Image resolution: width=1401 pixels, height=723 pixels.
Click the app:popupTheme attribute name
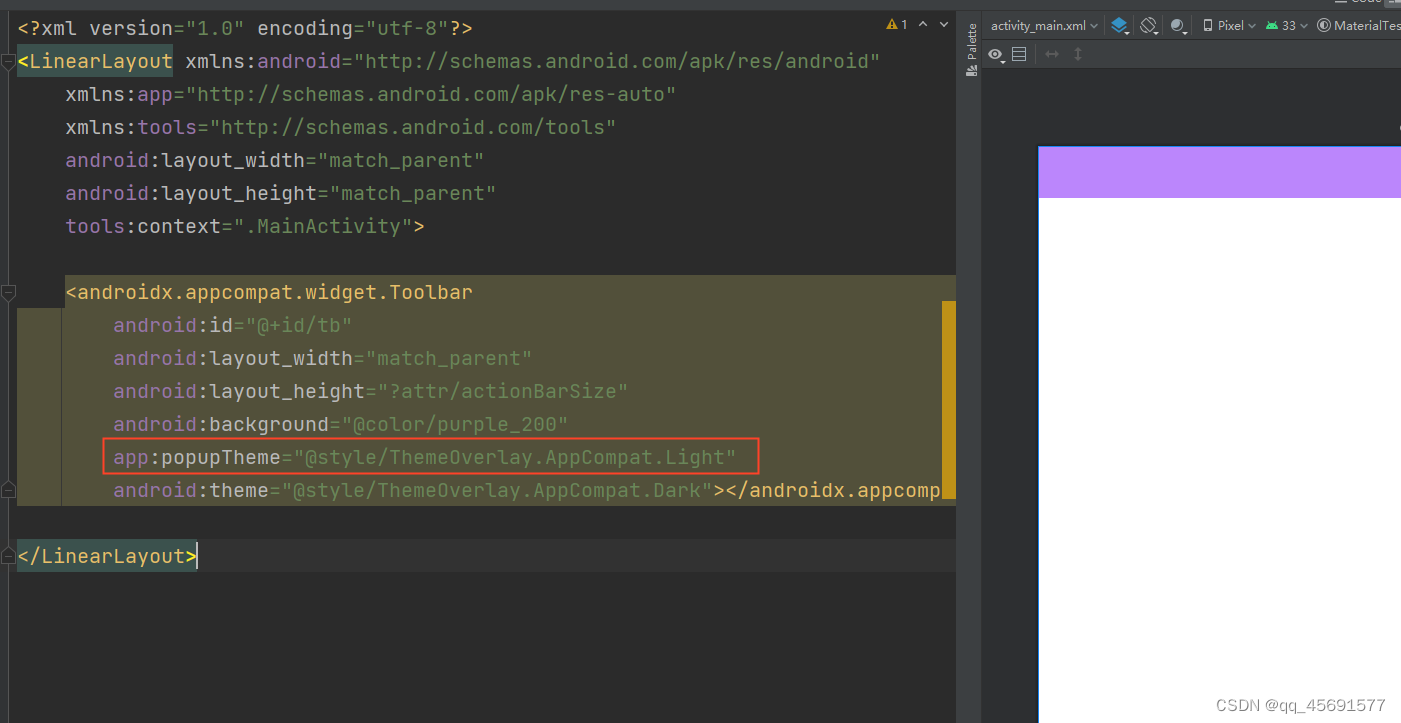pyautogui.click(x=196, y=458)
